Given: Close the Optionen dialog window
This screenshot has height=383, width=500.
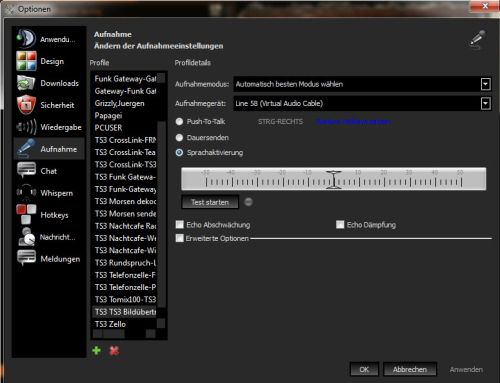Looking at the screenshot, I should 485,6.
